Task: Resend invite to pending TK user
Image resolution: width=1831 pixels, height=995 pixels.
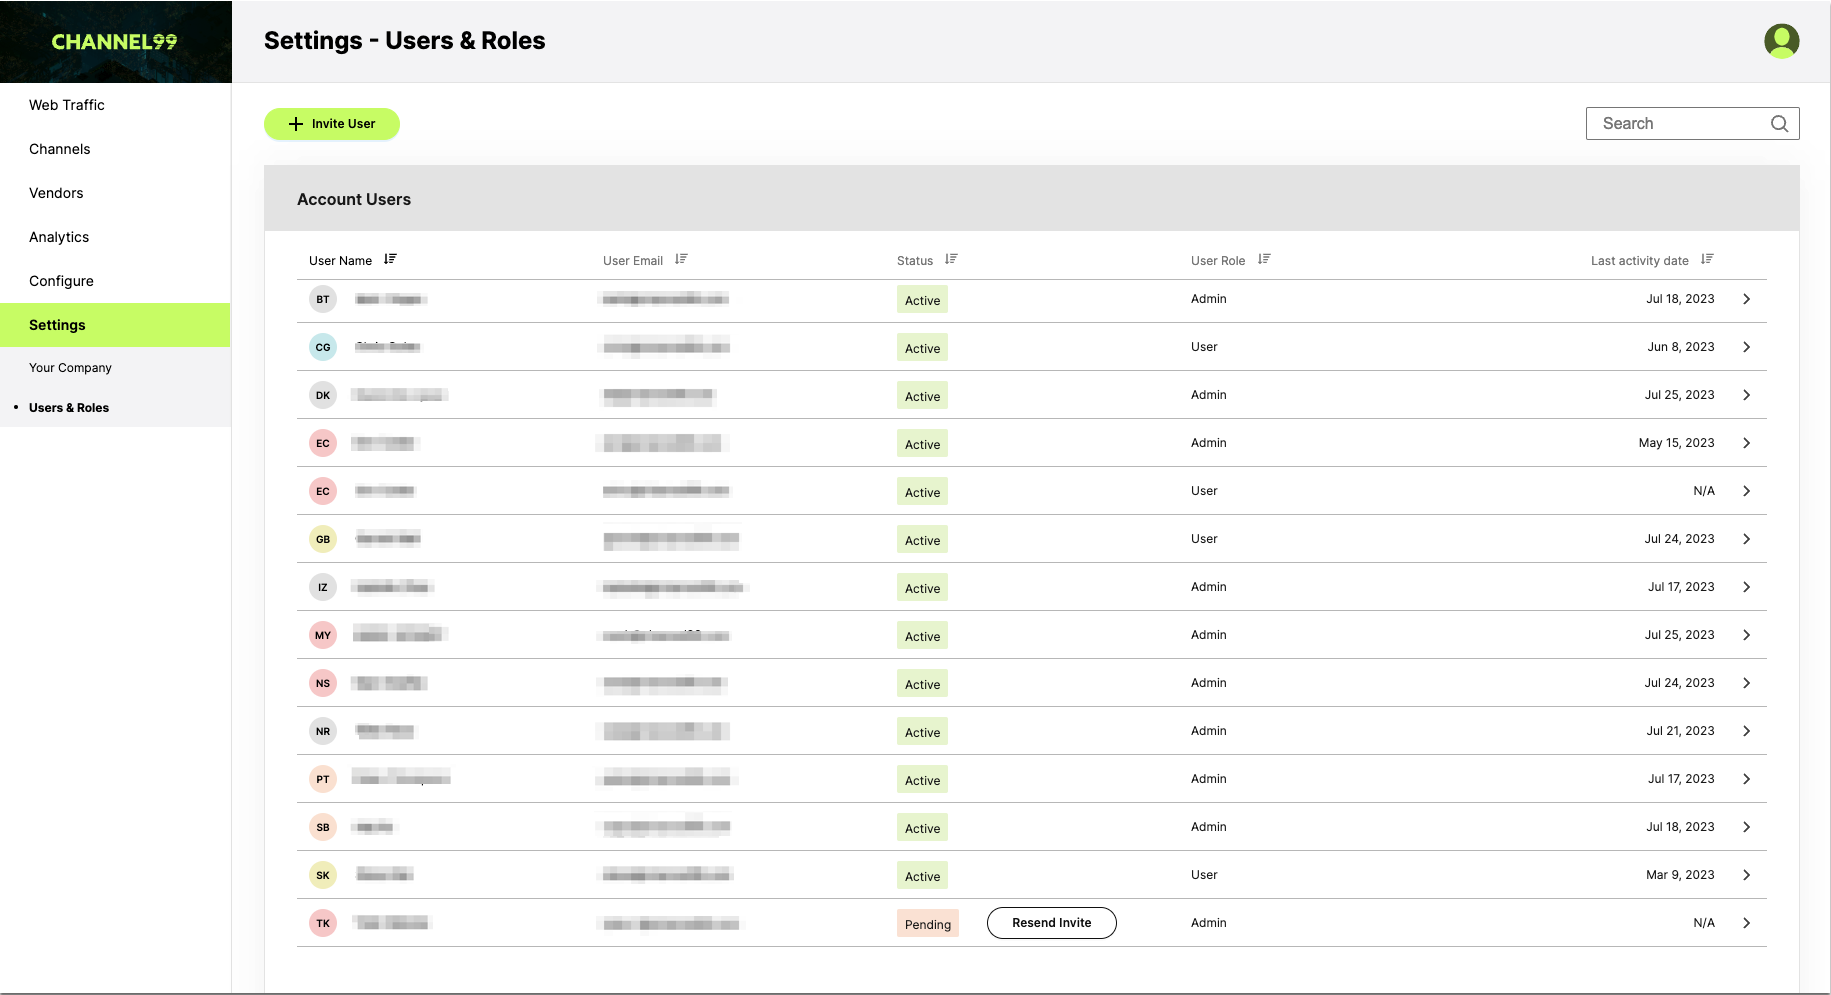Action: click(x=1052, y=923)
